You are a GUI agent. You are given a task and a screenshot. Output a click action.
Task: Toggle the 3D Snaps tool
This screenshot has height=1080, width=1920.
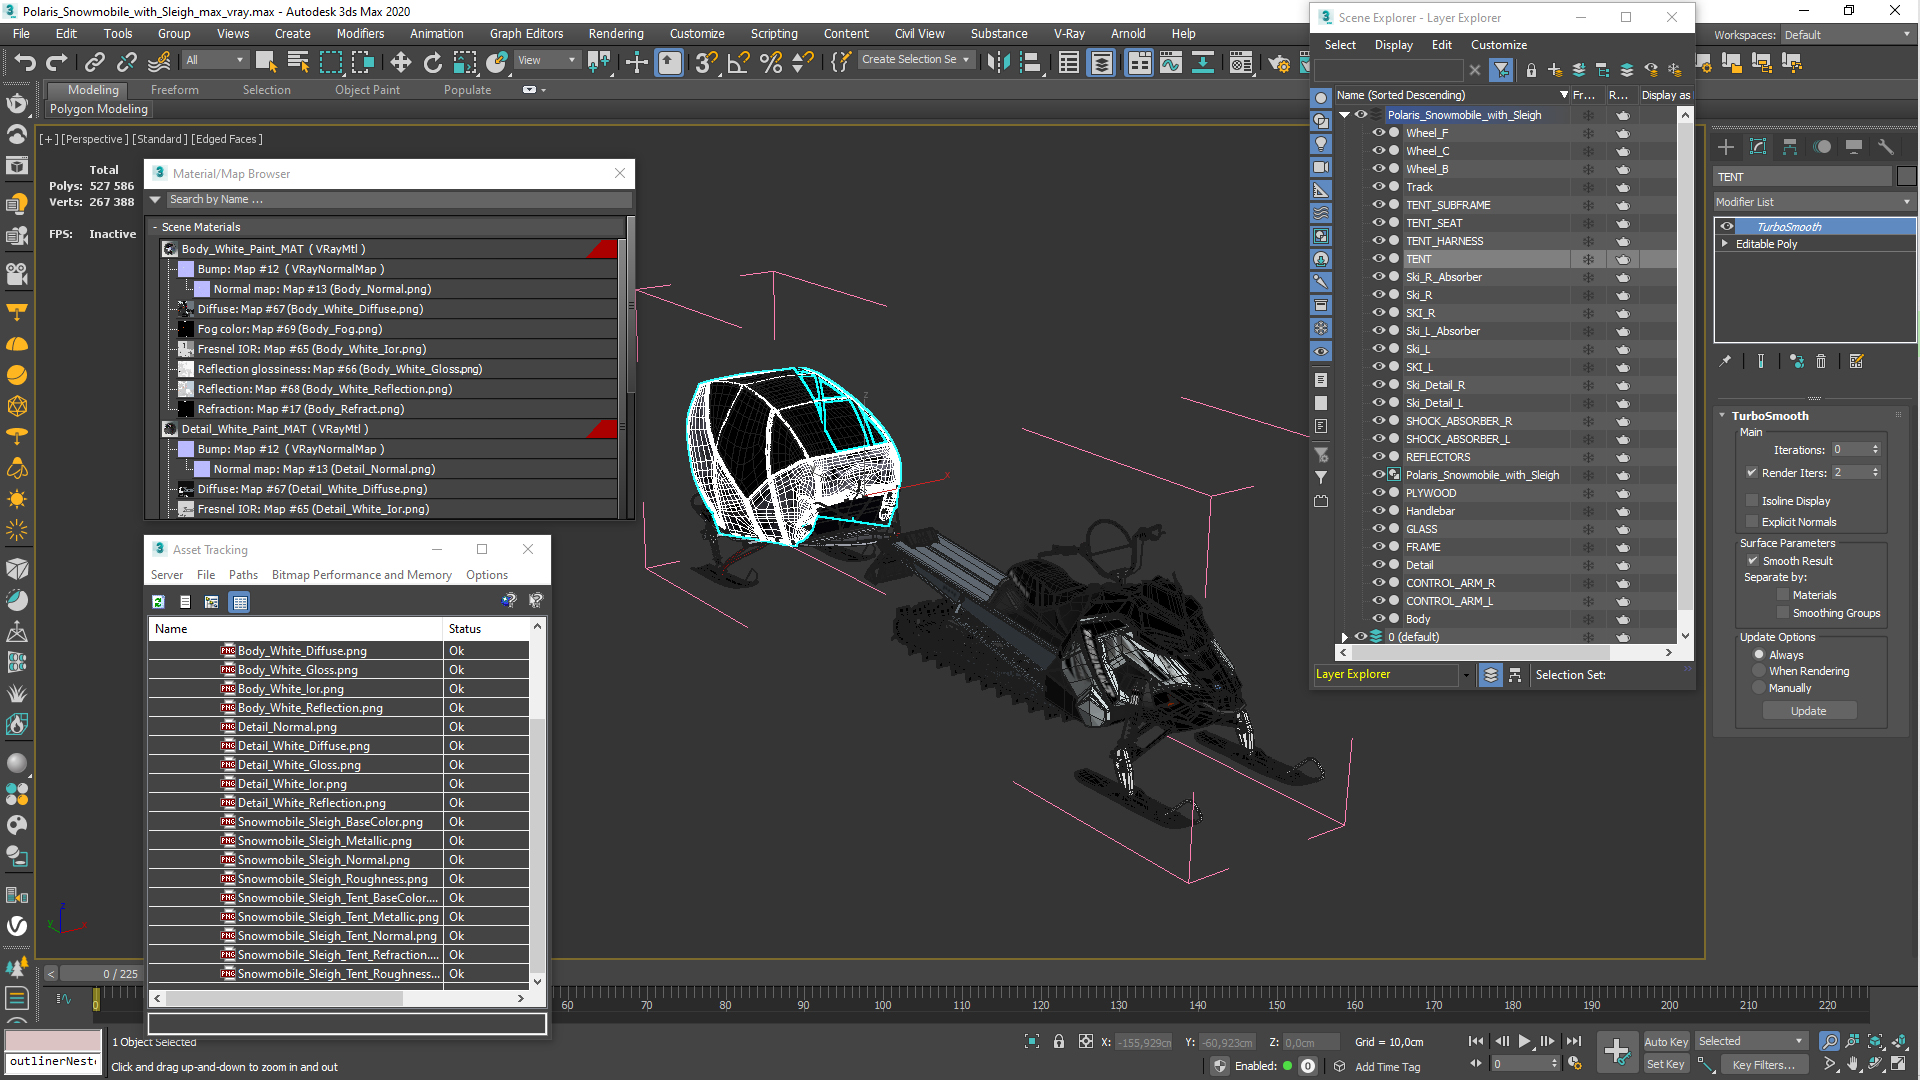click(x=706, y=62)
